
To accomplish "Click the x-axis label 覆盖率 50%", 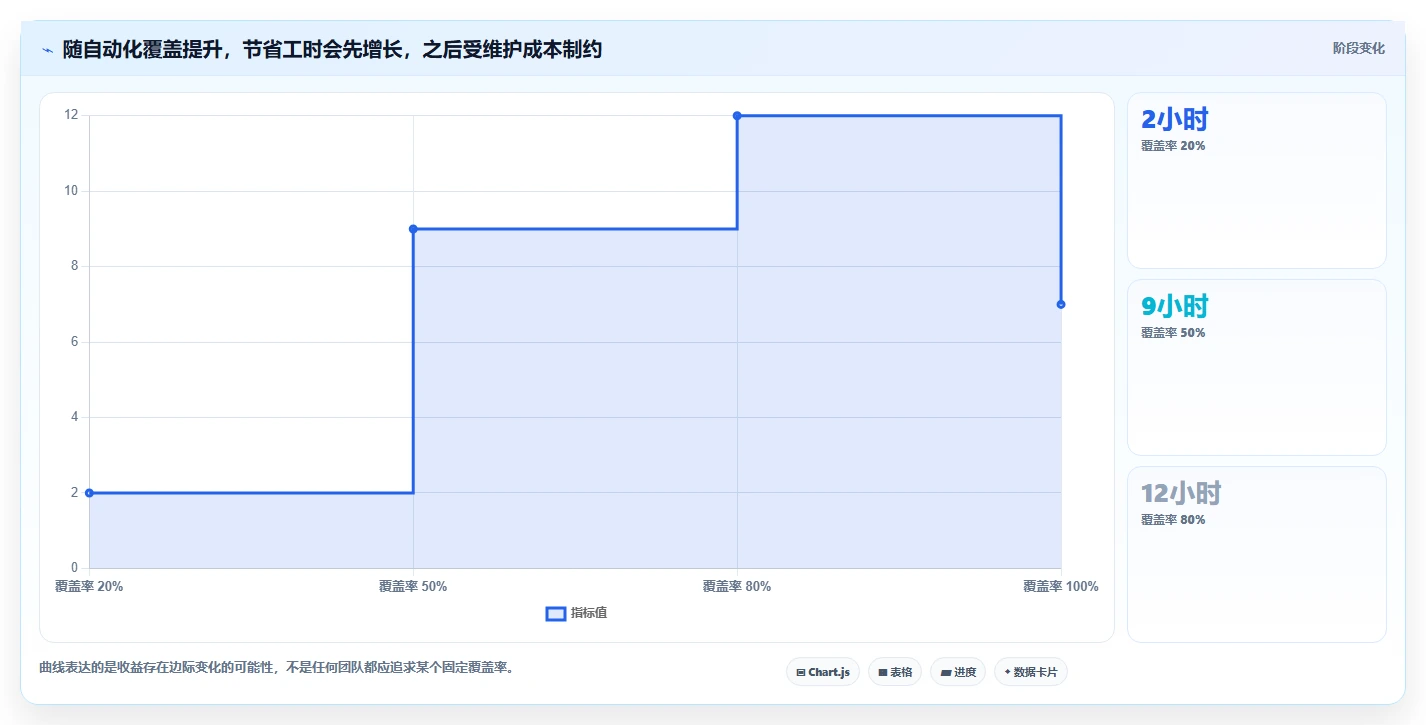I will 413,587.
